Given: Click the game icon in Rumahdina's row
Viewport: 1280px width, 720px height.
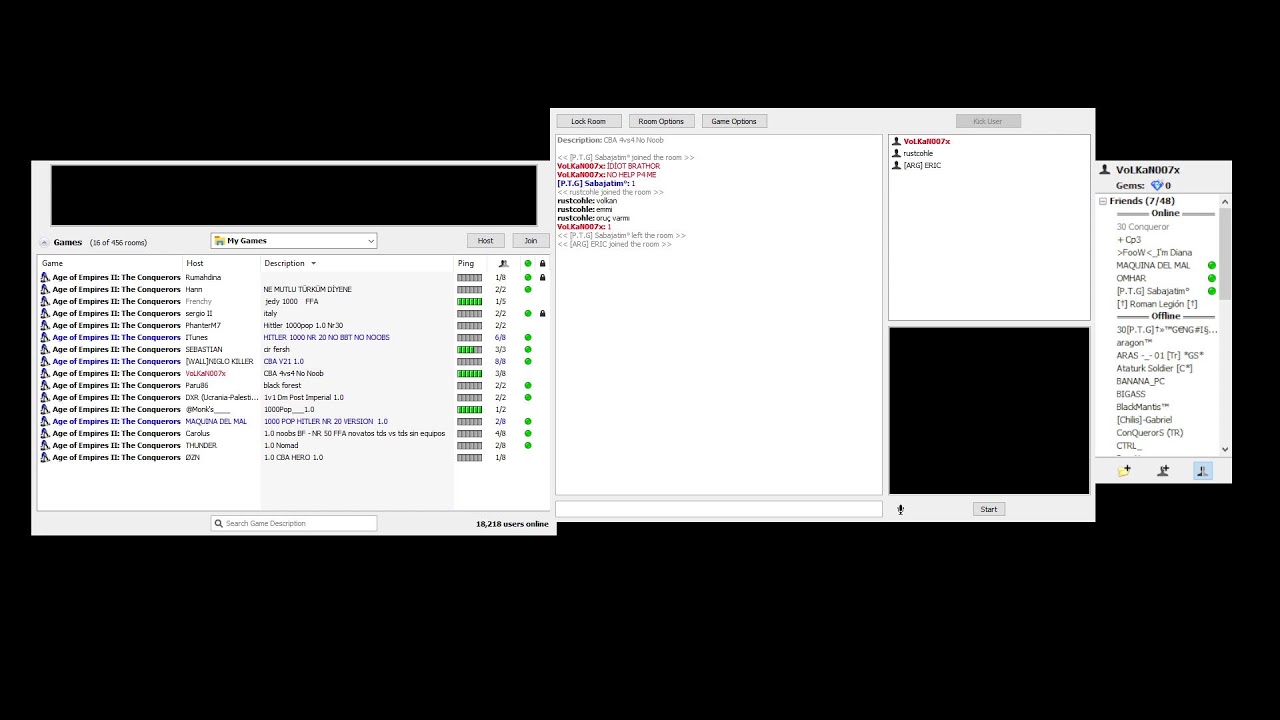Looking at the screenshot, I should (45, 277).
